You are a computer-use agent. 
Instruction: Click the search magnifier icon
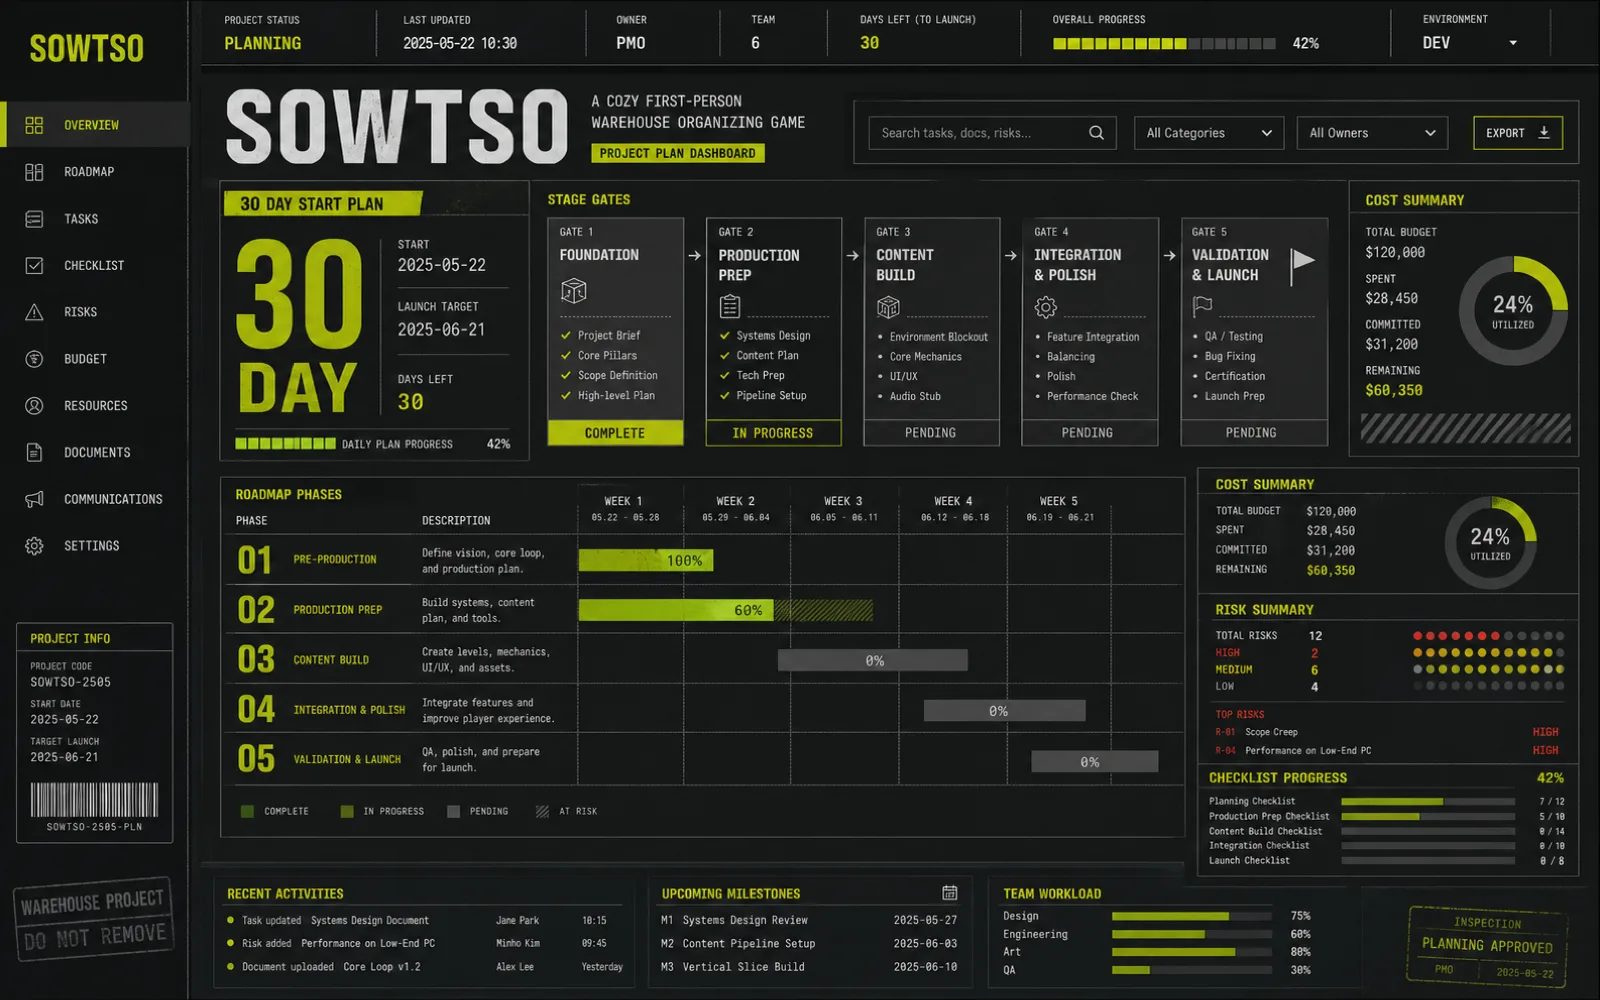[1096, 133]
